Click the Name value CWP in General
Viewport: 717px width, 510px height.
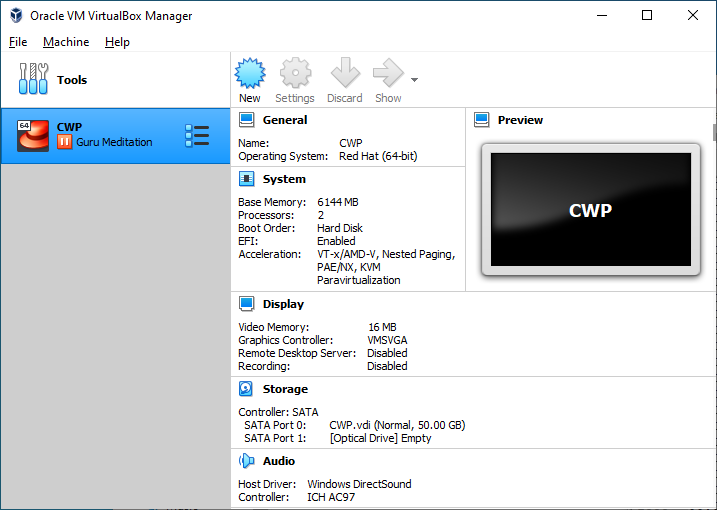click(351, 143)
